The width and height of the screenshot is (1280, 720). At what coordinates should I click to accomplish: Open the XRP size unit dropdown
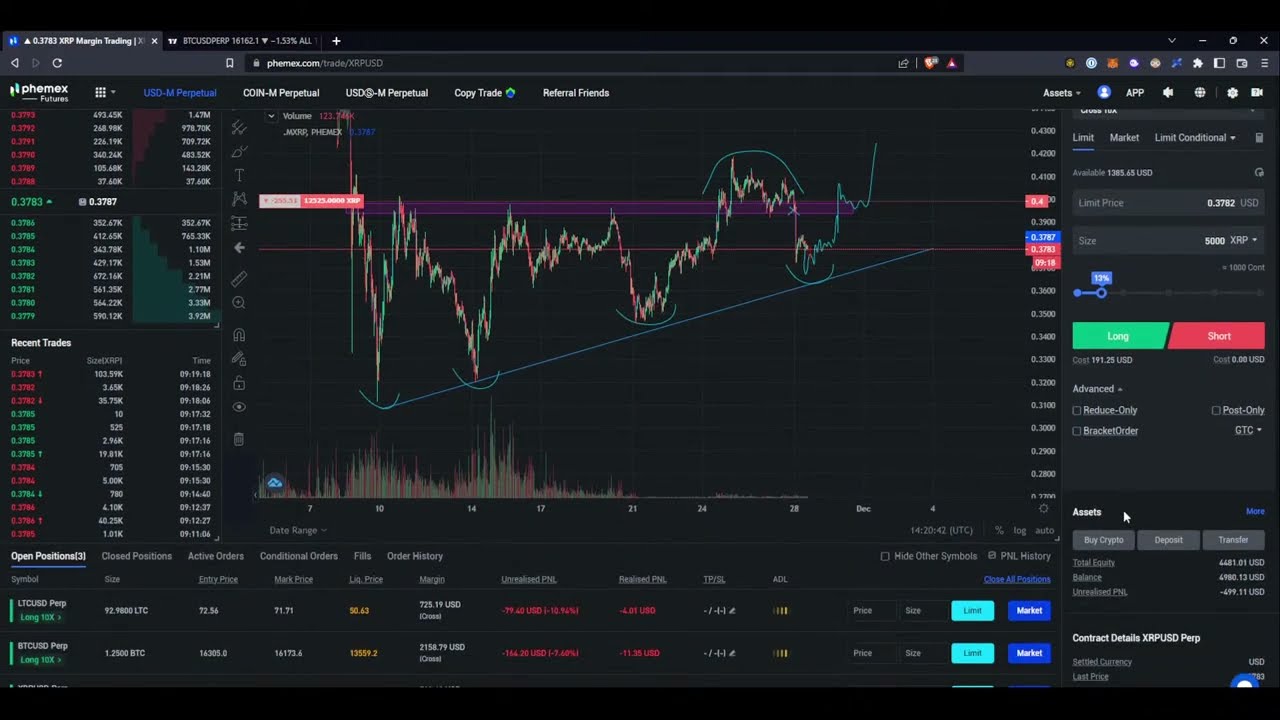tap(1244, 240)
